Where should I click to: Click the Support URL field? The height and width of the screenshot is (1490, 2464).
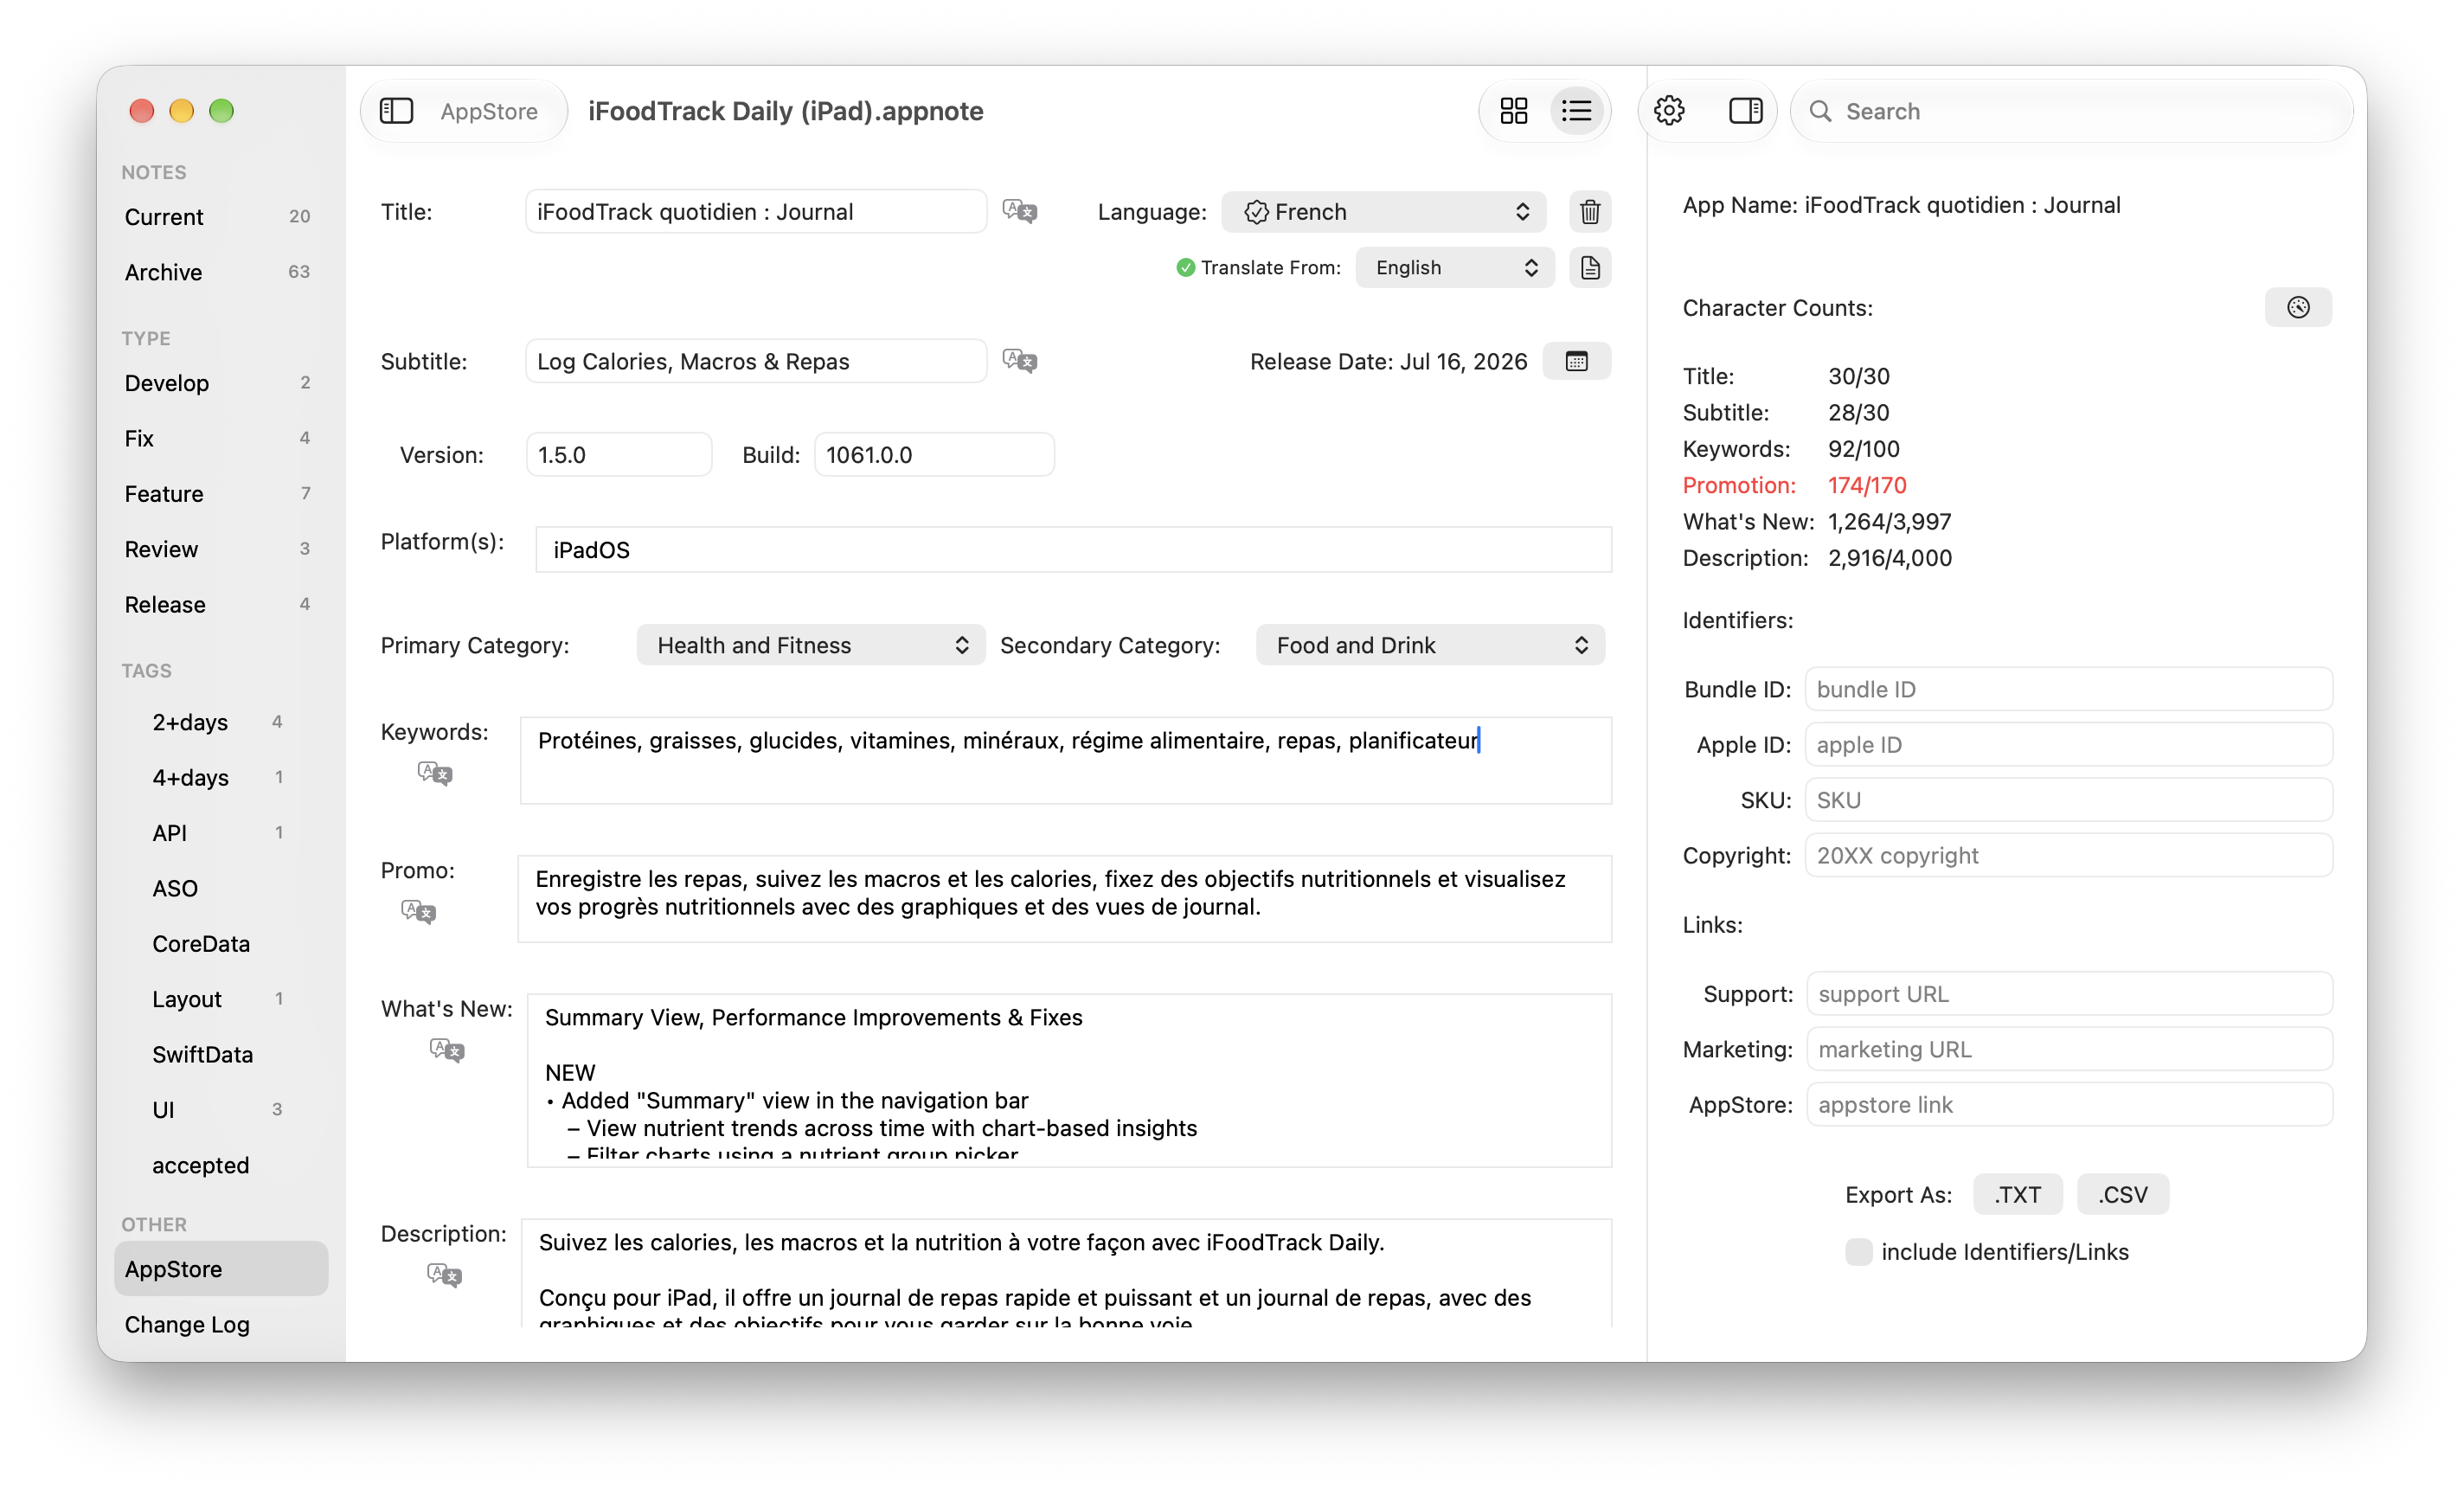tap(2070, 994)
